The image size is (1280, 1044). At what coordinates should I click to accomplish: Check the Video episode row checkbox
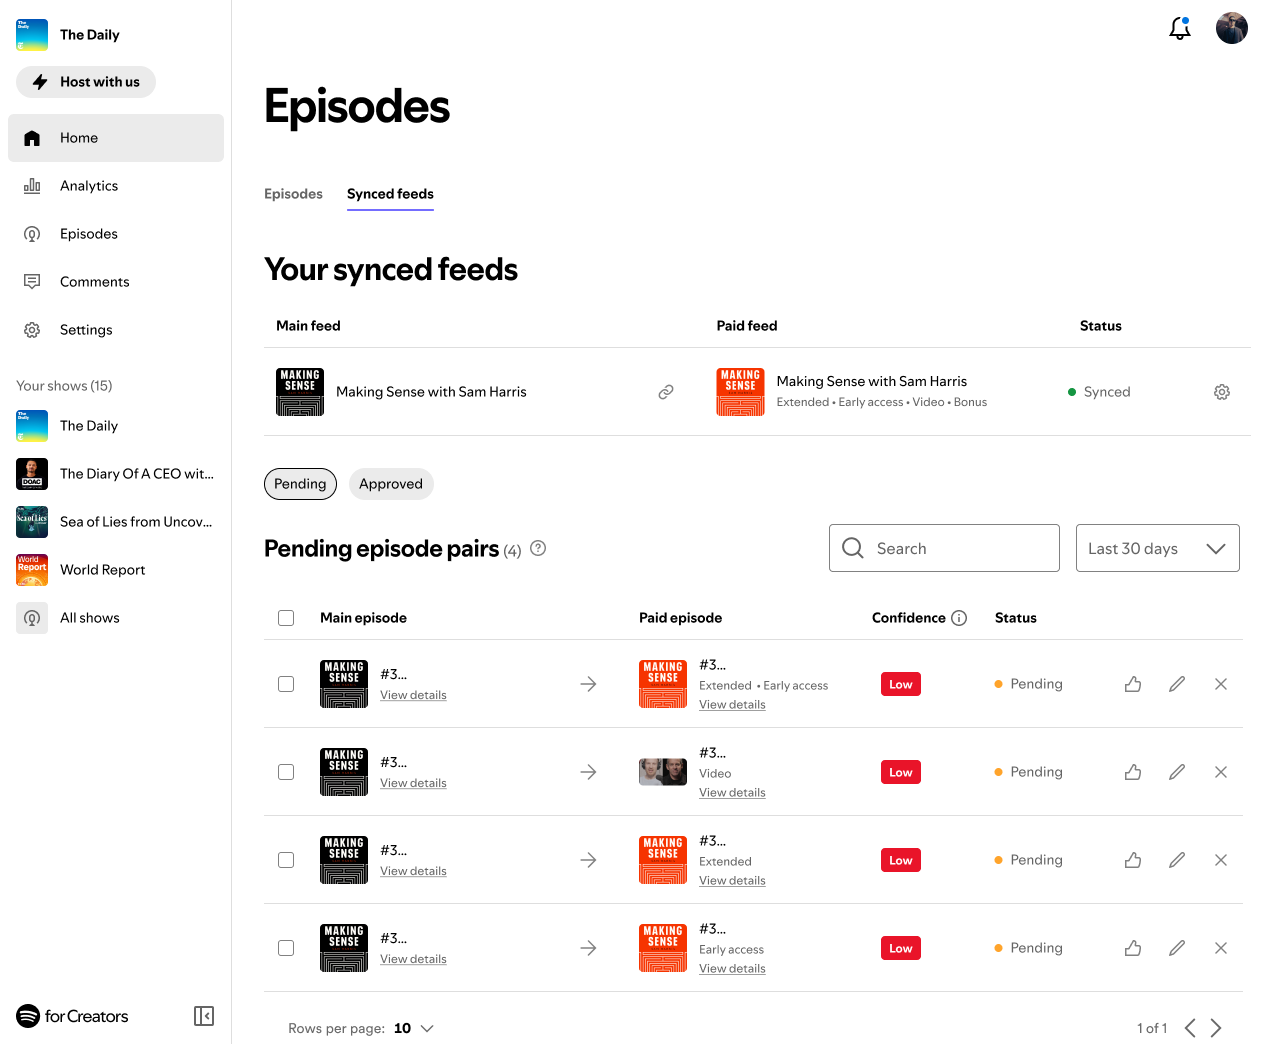click(x=286, y=772)
